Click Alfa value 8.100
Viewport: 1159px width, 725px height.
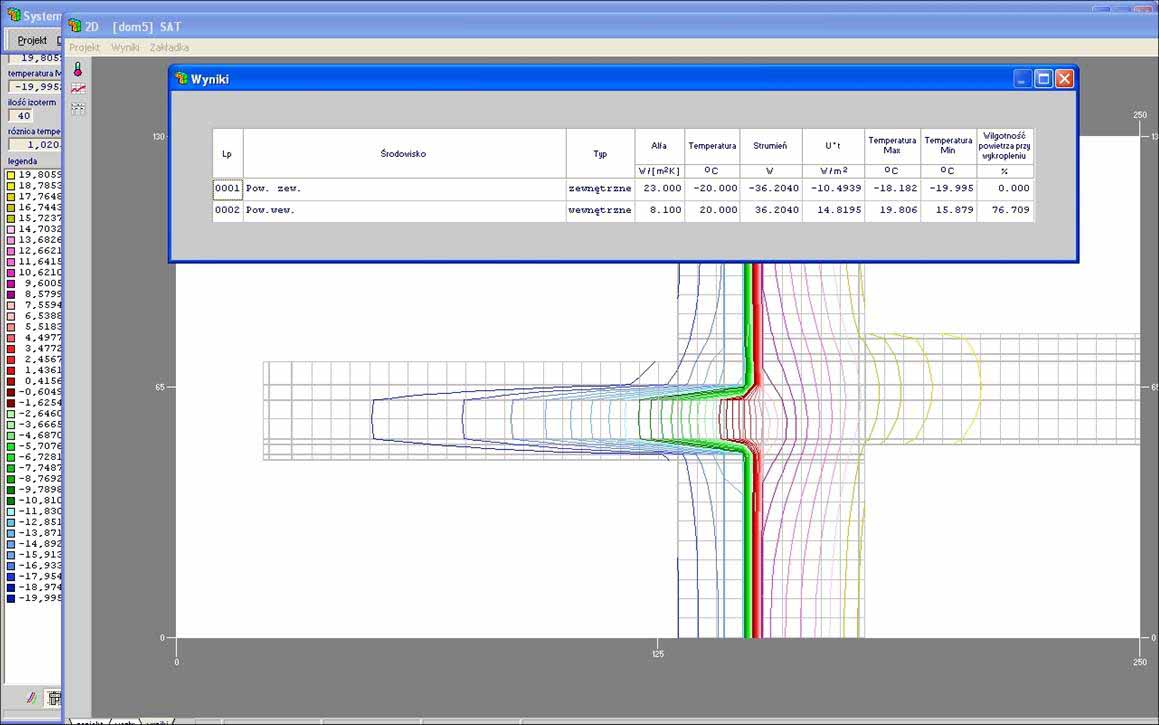(x=659, y=210)
